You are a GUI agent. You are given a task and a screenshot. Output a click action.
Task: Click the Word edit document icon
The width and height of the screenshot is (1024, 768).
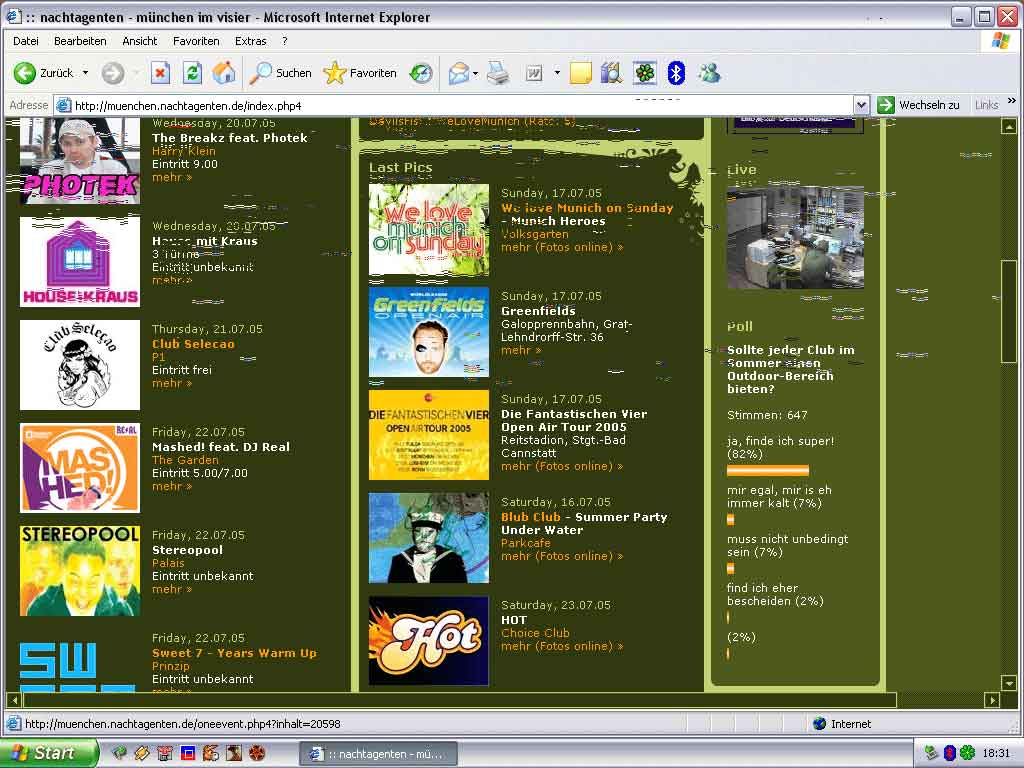[534, 73]
